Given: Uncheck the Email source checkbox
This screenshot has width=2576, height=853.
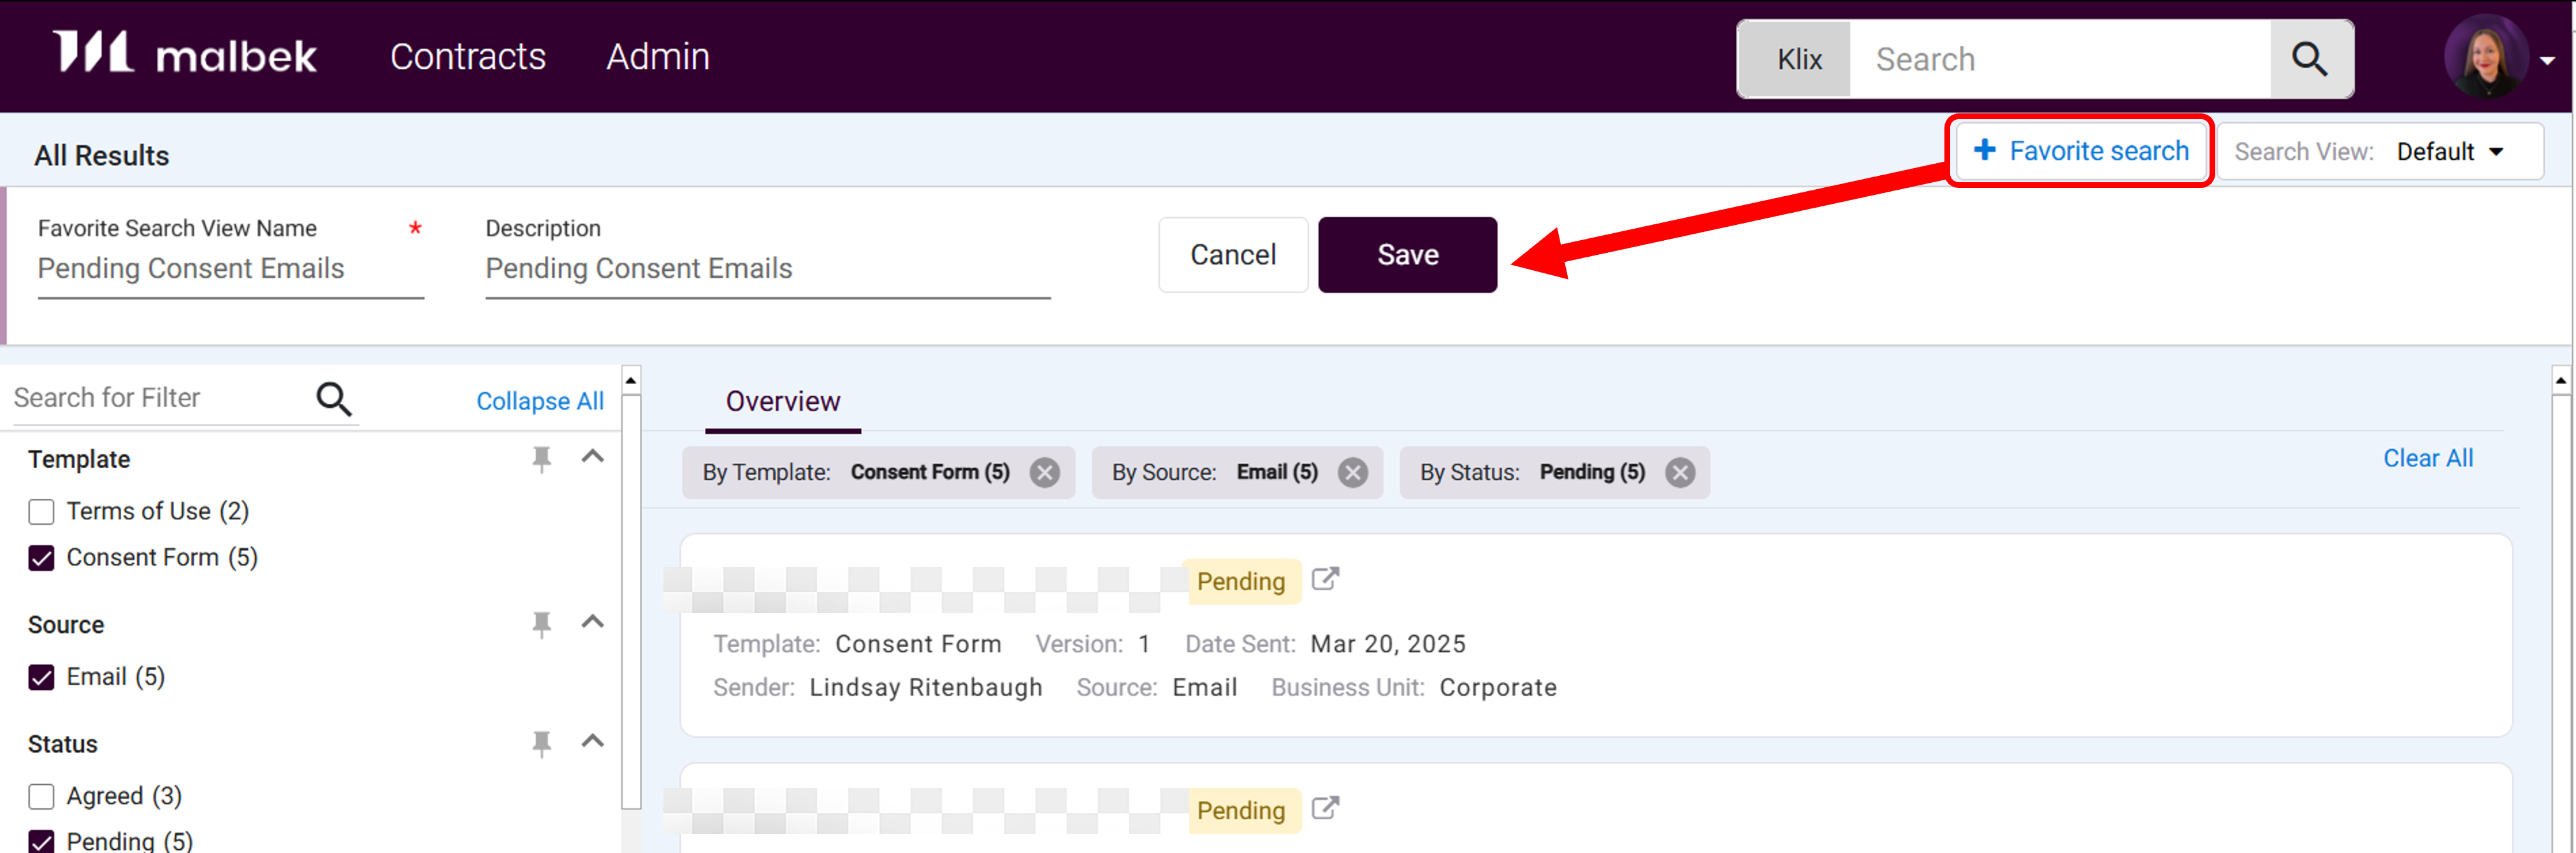Looking at the screenshot, I should [x=41, y=677].
